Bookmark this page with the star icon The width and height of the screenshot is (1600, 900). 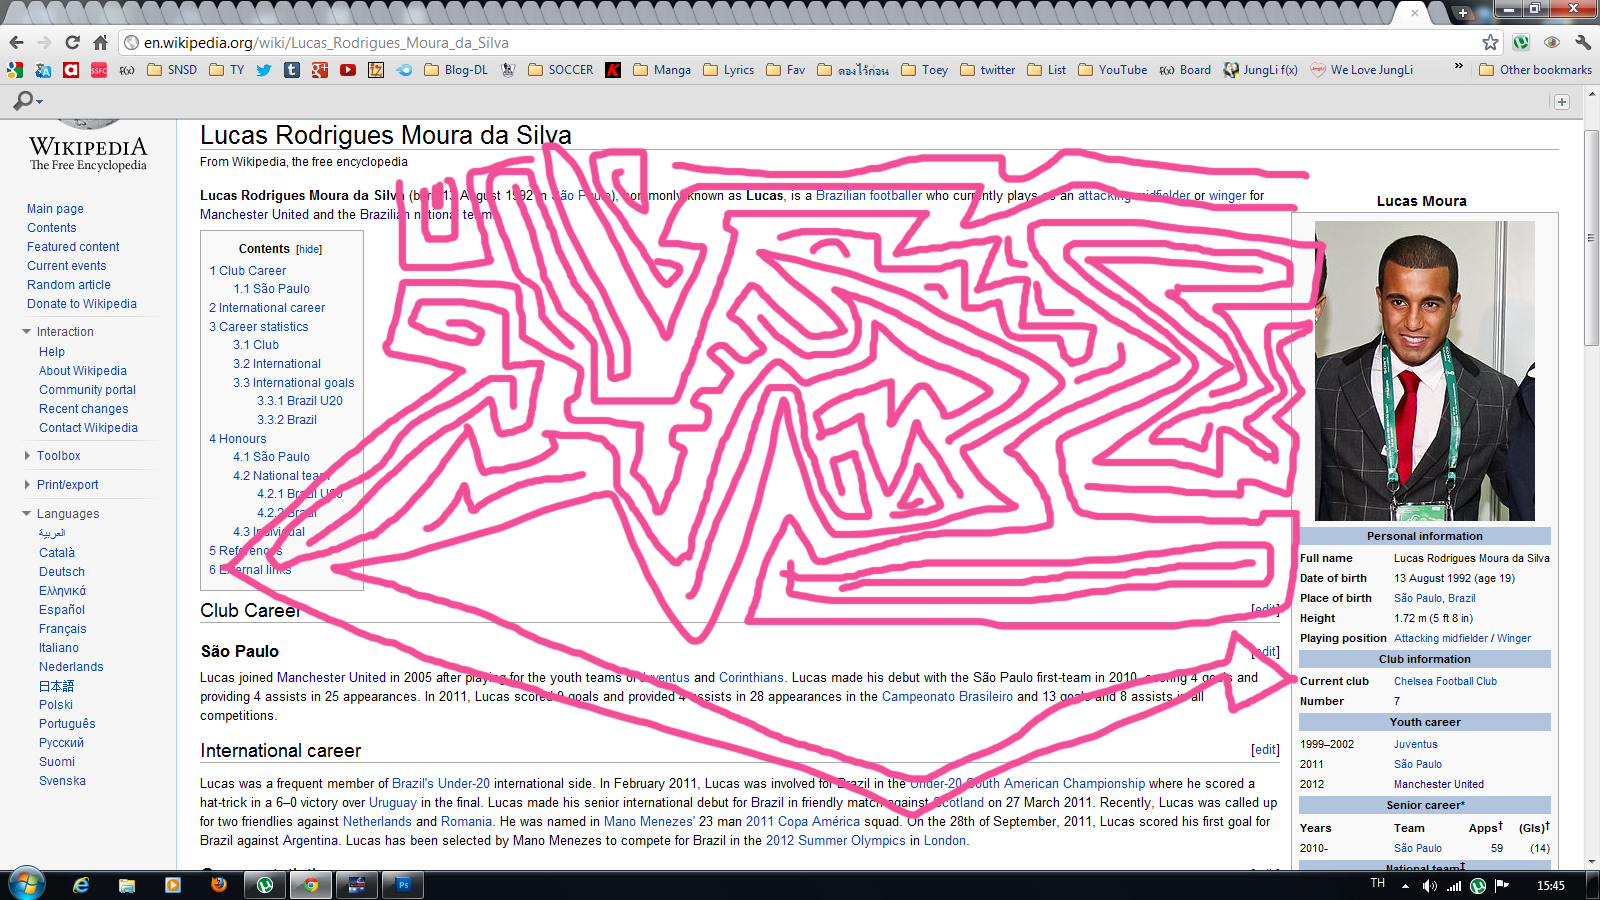[1490, 42]
